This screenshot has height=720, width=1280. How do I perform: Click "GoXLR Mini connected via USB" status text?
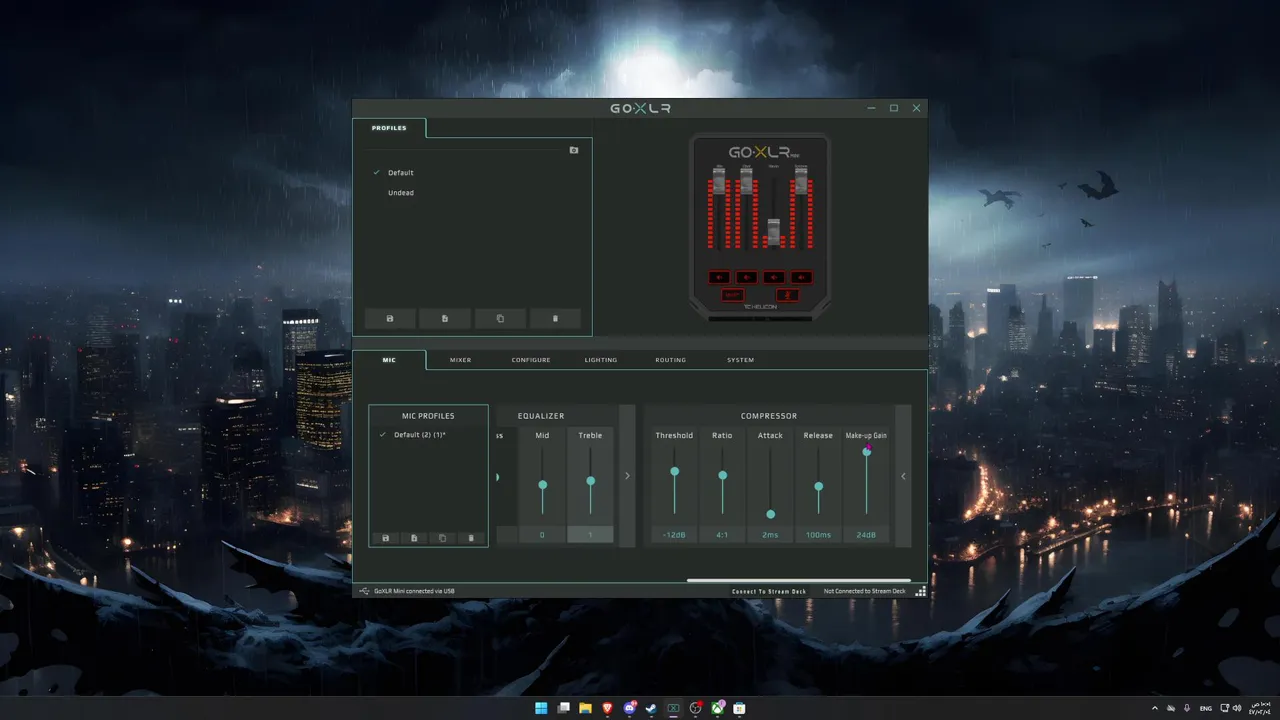tap(415, 591)
